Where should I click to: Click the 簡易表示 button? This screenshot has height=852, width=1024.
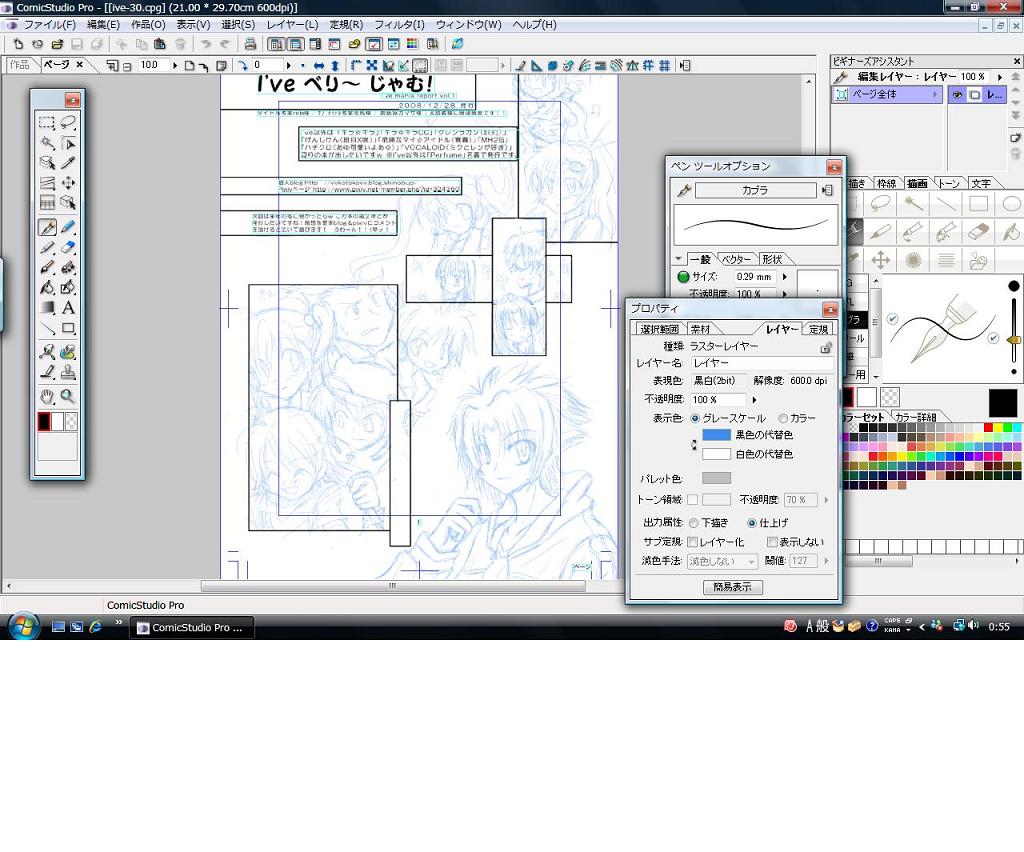(732, 587)
